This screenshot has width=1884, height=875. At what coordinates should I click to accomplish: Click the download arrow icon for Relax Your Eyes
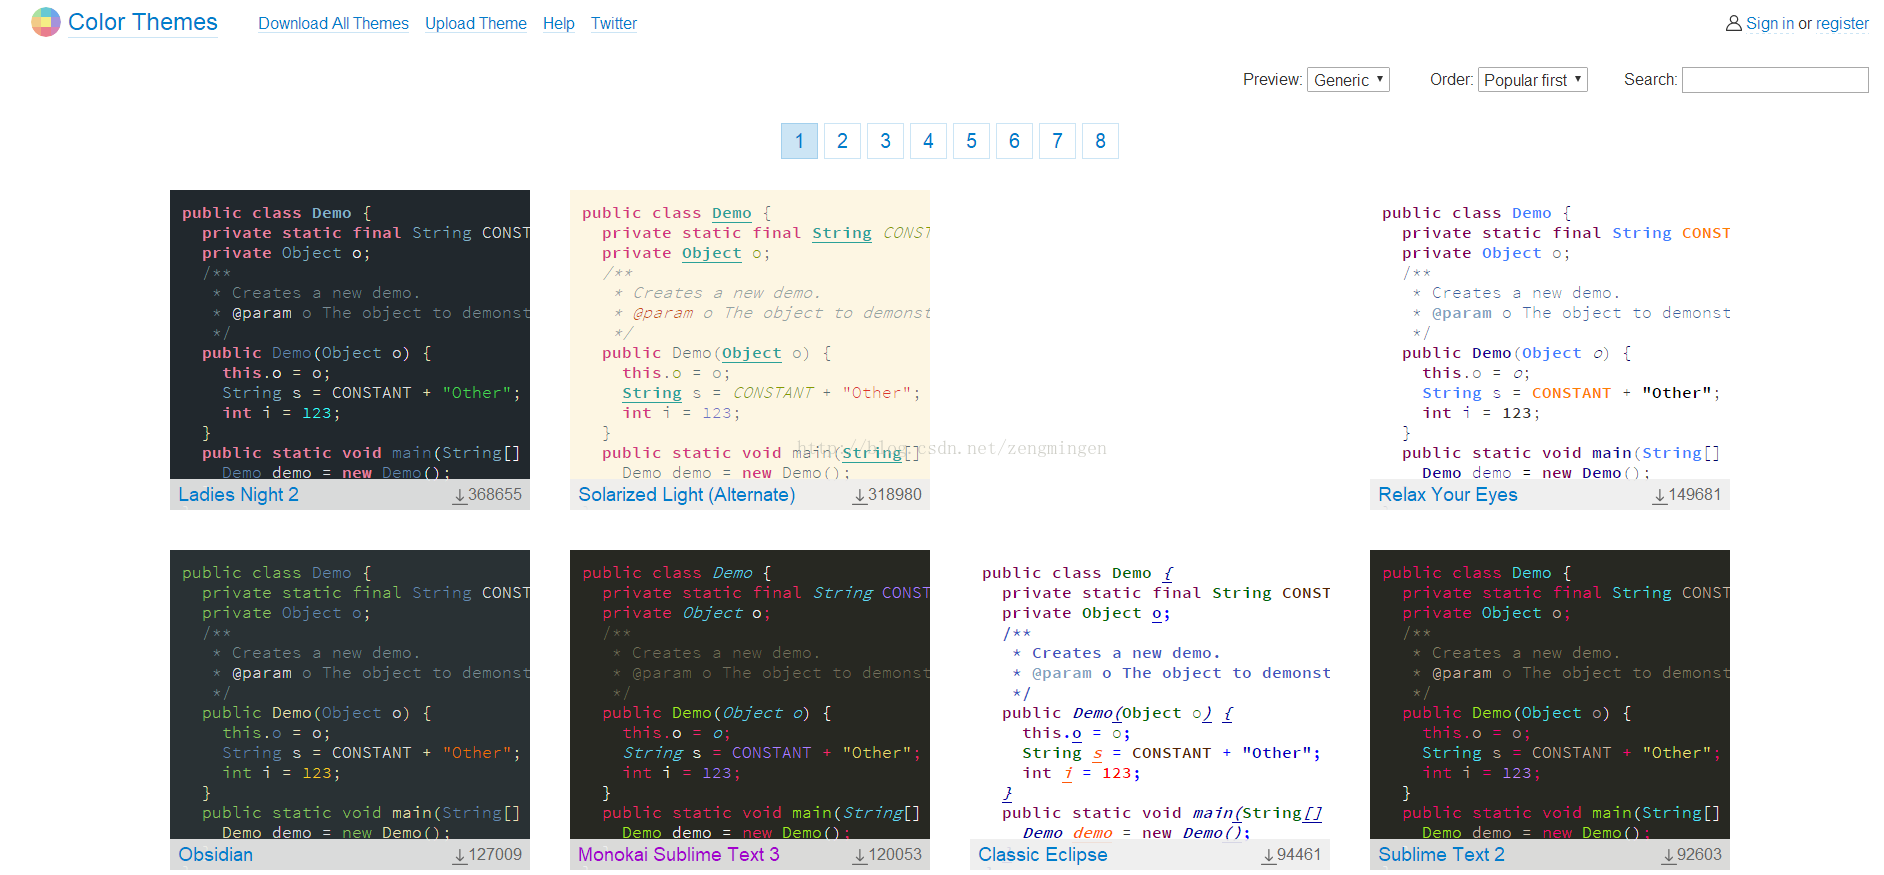tap(1660, 495)
